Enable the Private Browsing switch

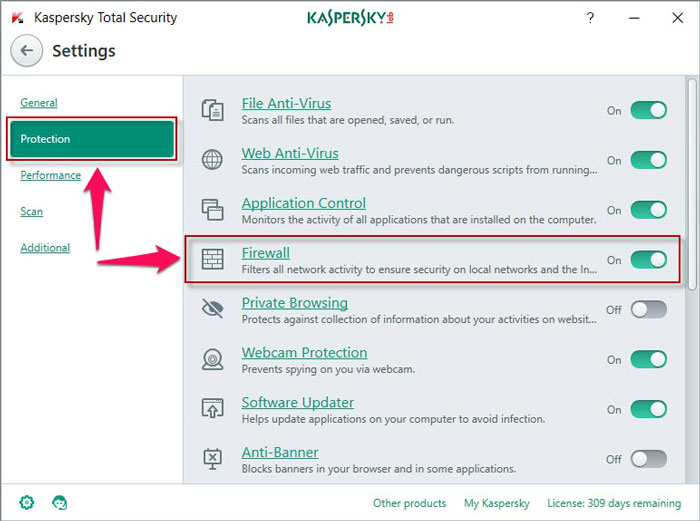coord(649,309)
